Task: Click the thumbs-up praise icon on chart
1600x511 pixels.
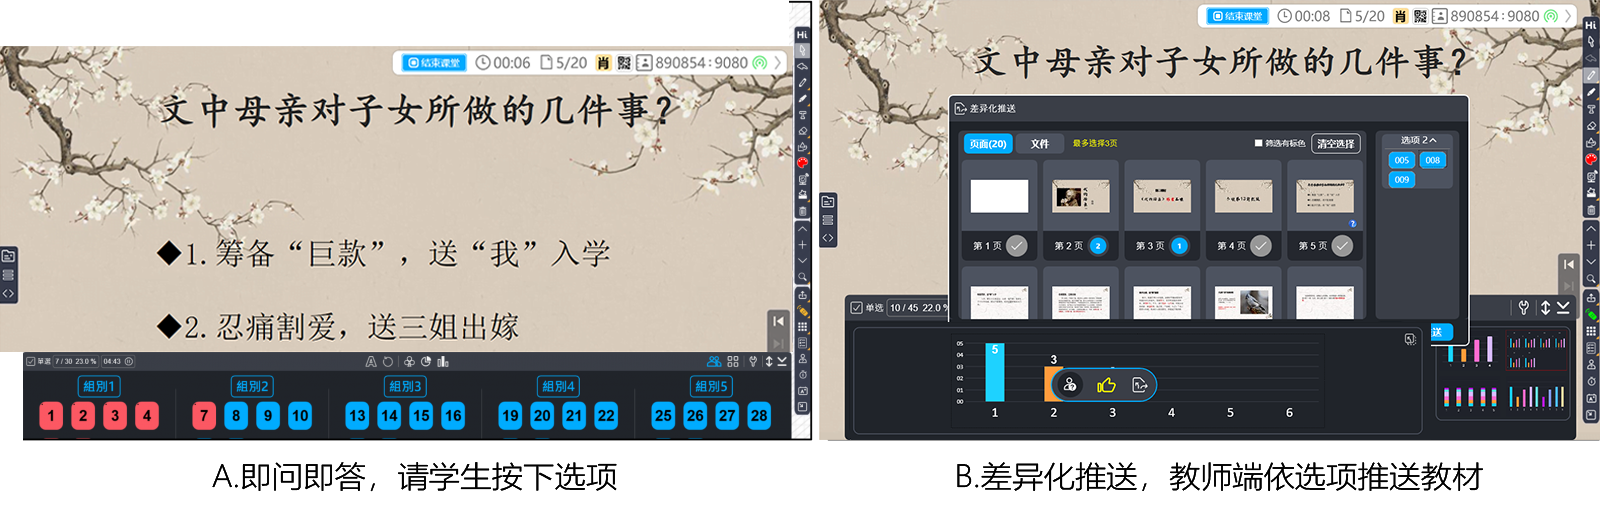Action: click(1106, 385)
